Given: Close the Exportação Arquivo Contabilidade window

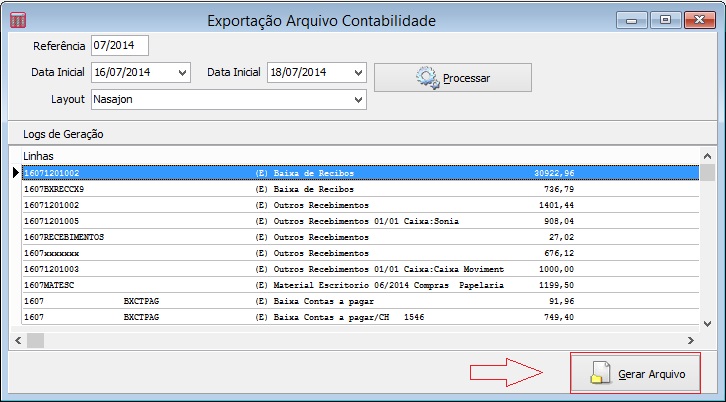Looking at the screenshot, I should point(700,20).
